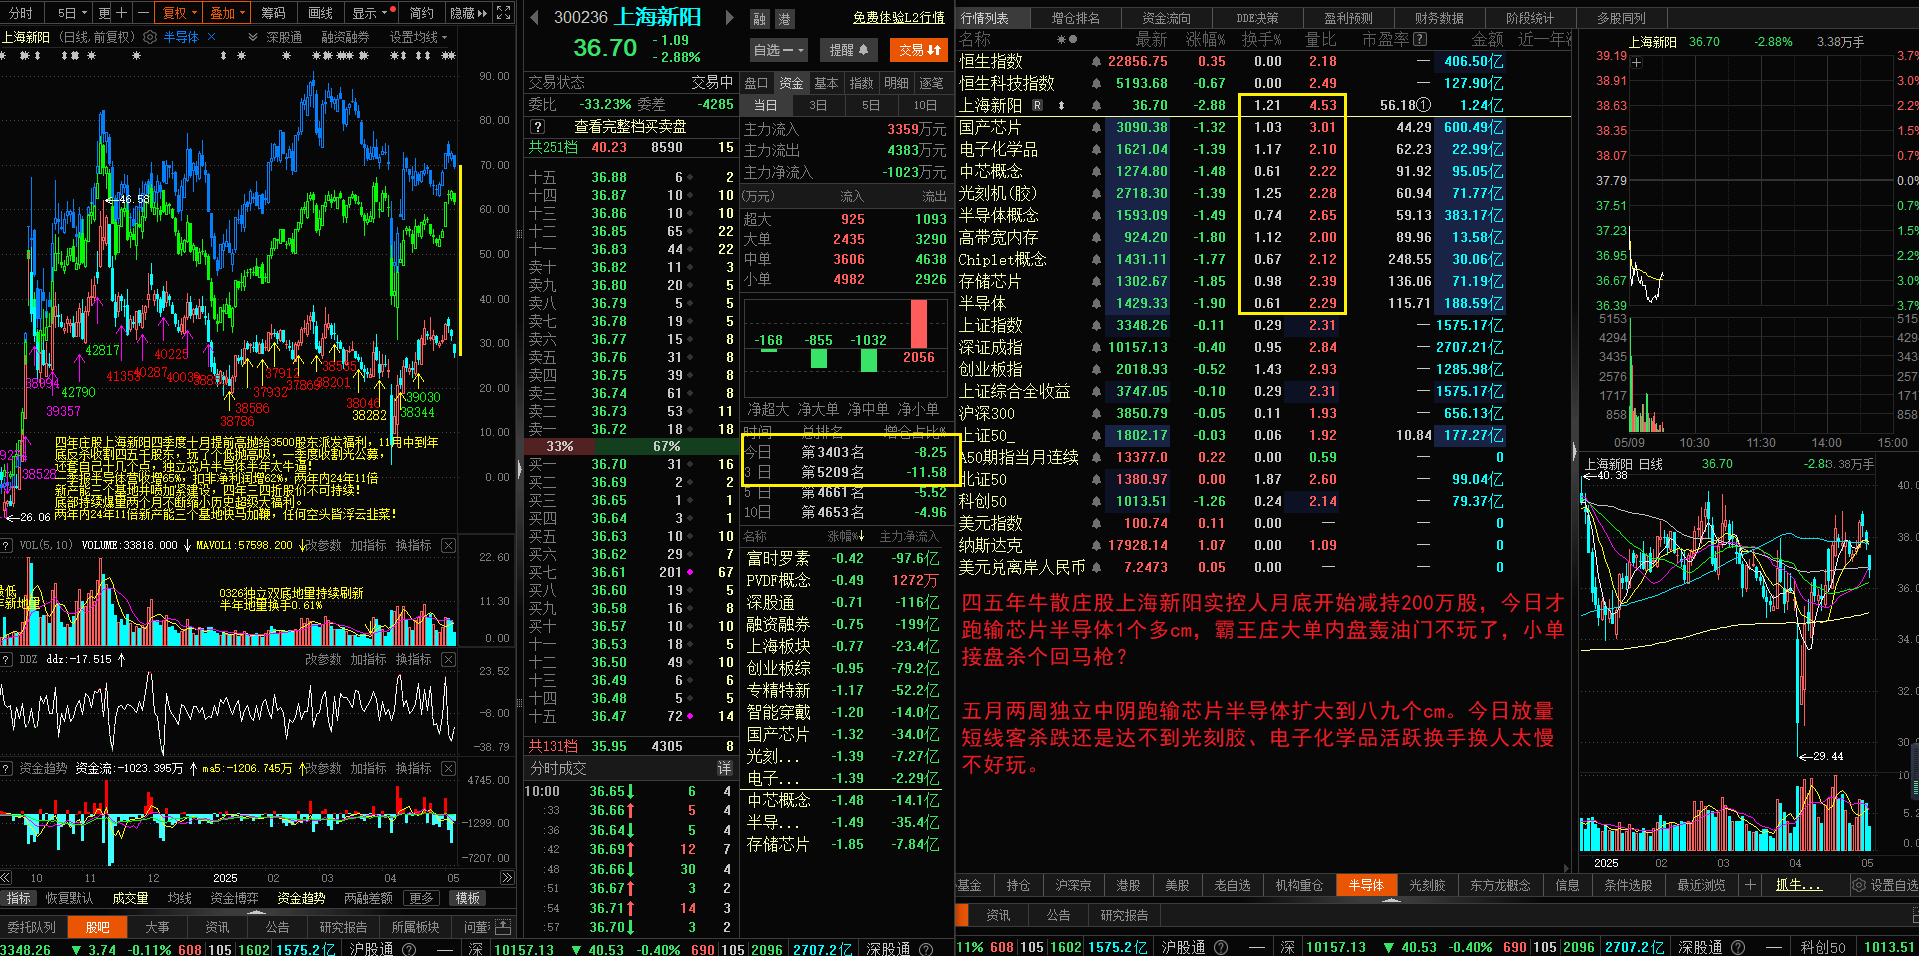
Task: Close the VOL indicator panel
Action: click(448, 545)
